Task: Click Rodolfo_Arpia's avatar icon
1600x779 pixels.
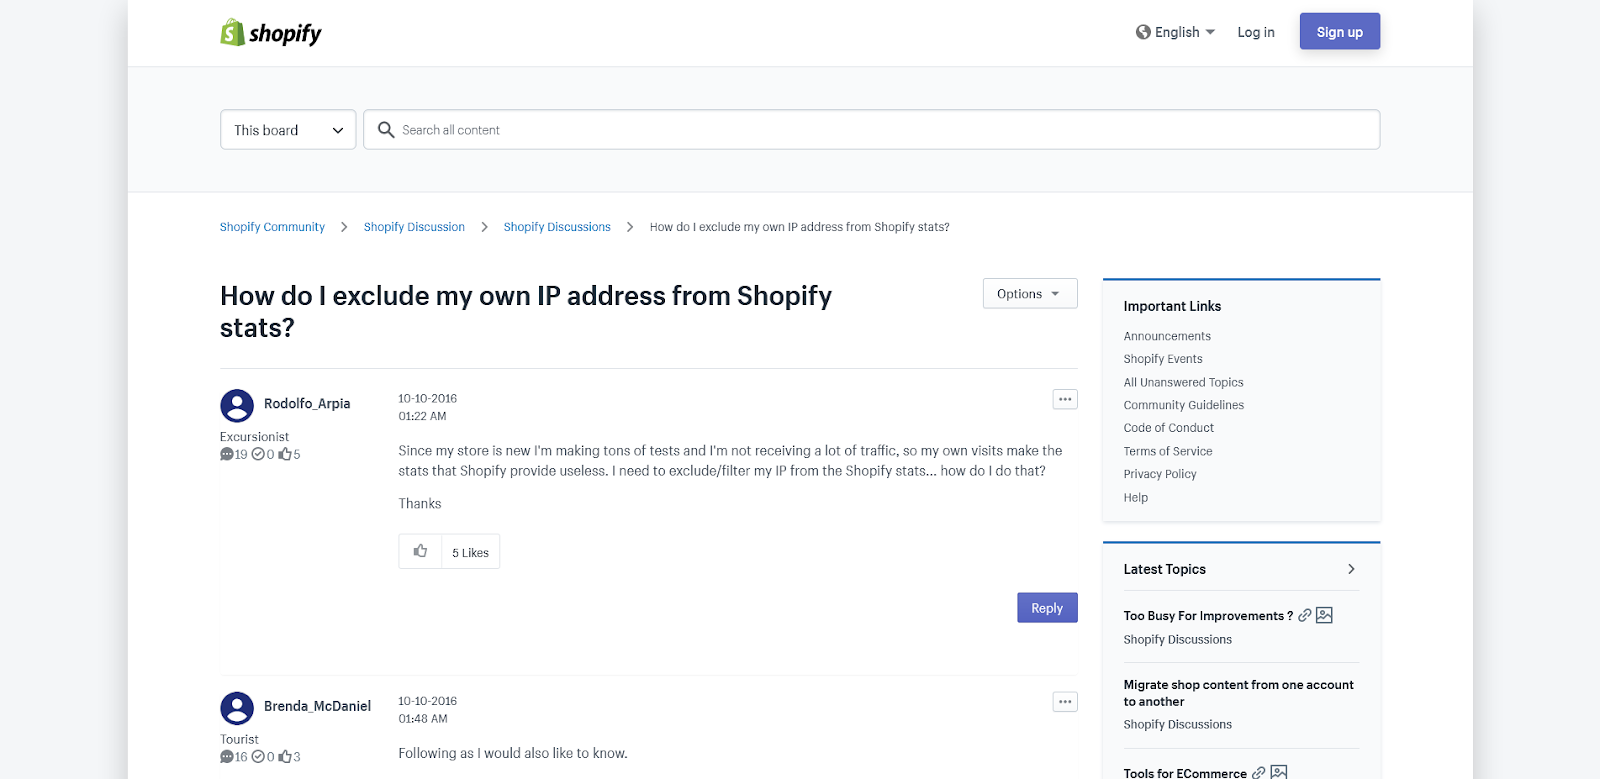Action: coord(237,405)
